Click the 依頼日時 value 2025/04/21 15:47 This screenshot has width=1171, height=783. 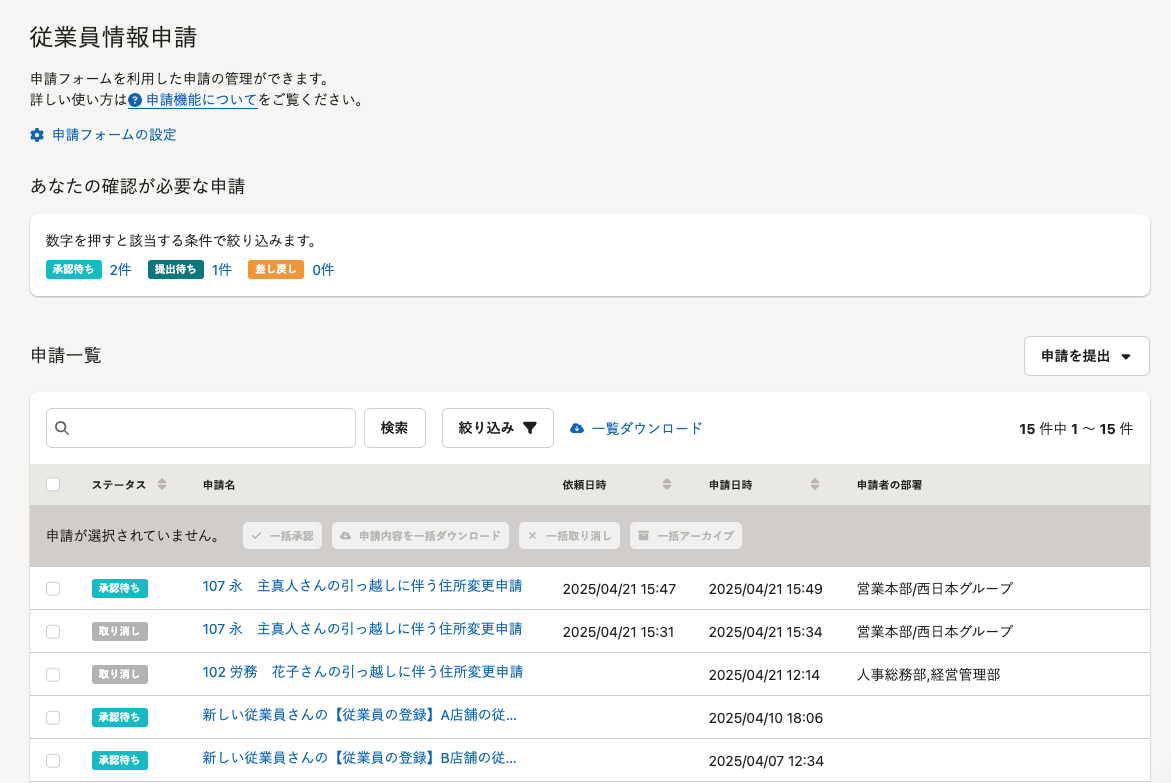pyautogui.click(x=619, y=589)
